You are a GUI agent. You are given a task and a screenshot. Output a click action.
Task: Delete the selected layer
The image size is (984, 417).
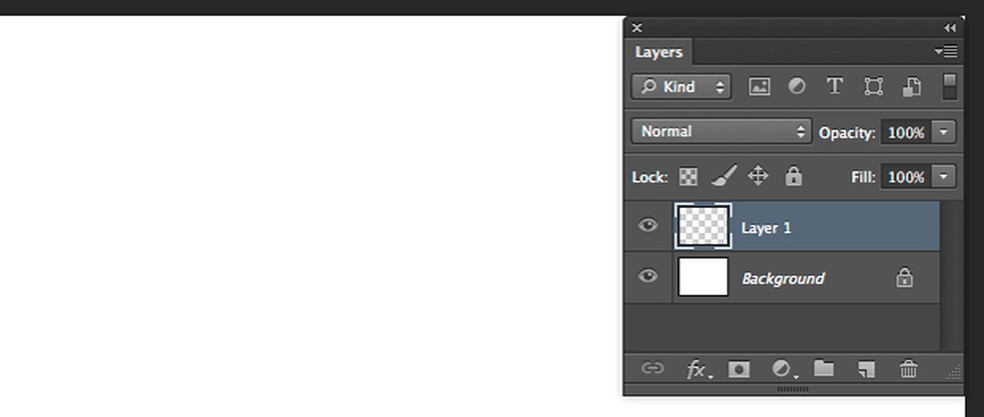click(908, 369)
